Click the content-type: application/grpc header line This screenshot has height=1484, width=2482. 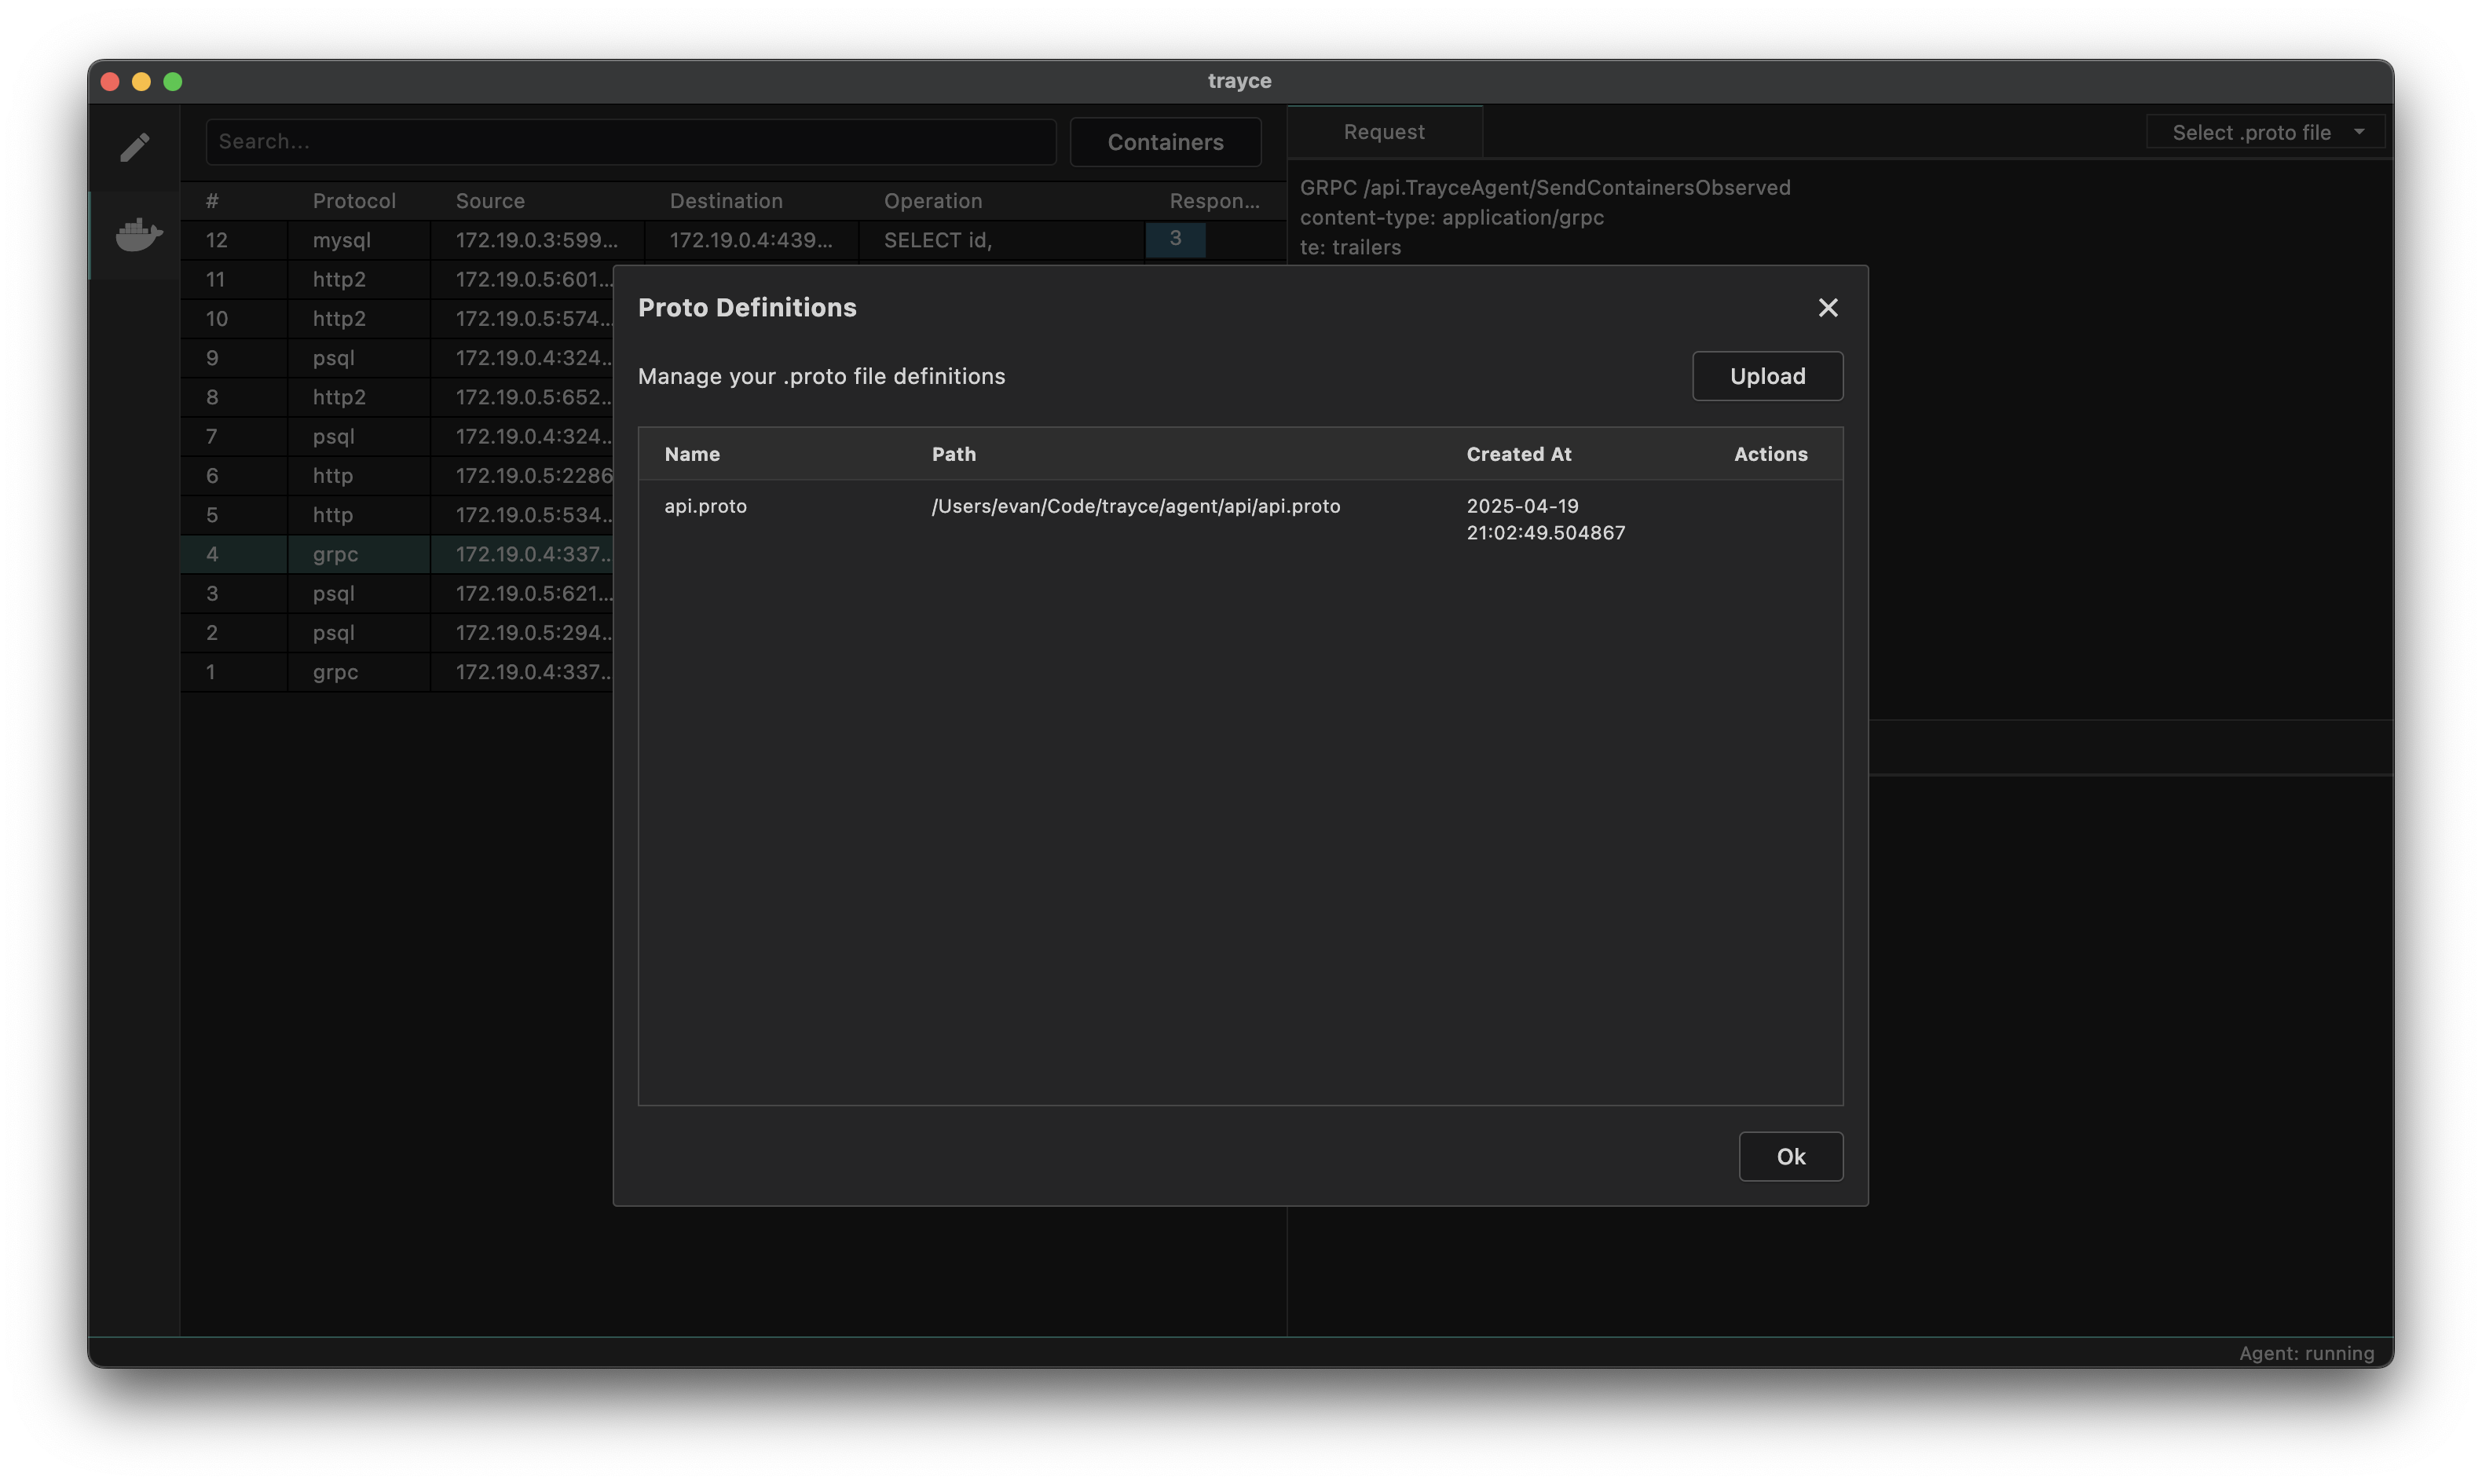coord(1451,218)
